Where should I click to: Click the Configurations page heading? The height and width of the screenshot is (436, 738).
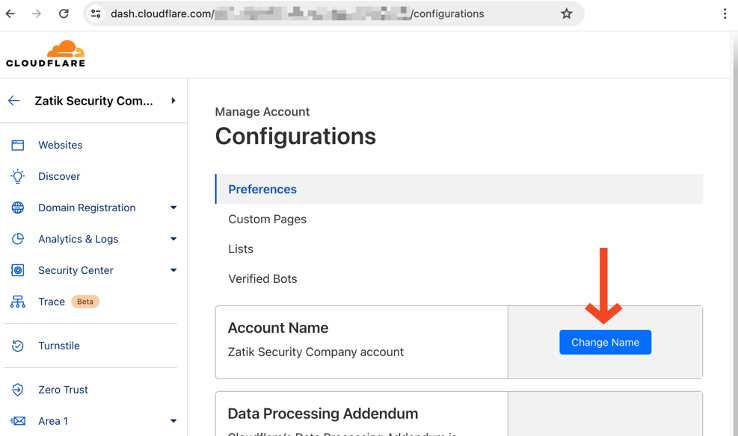[296, 137]
